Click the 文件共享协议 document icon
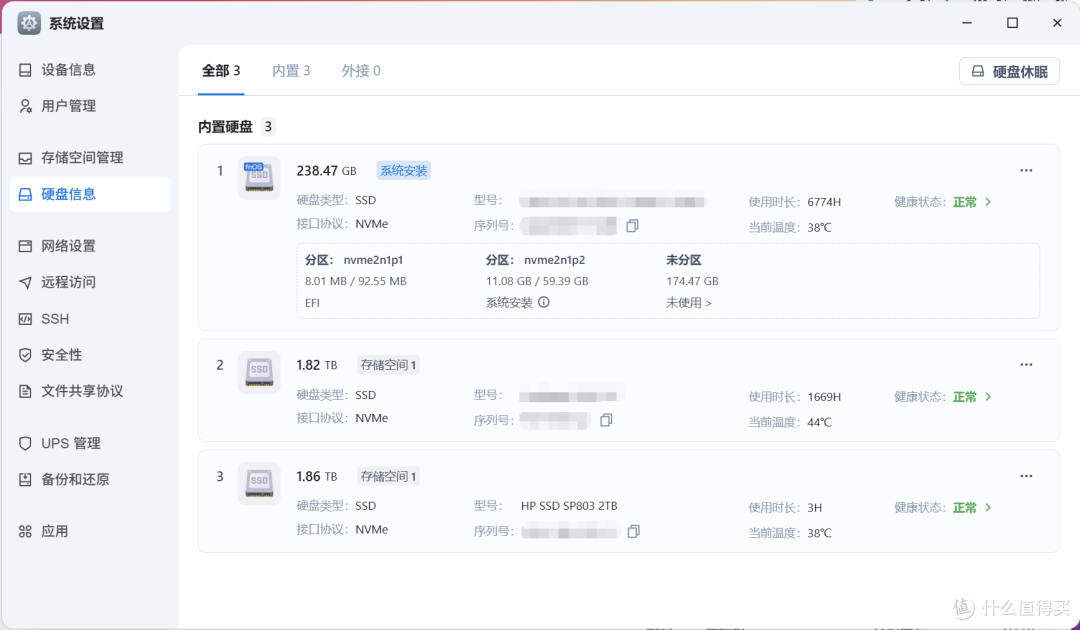 coord(25,391)
